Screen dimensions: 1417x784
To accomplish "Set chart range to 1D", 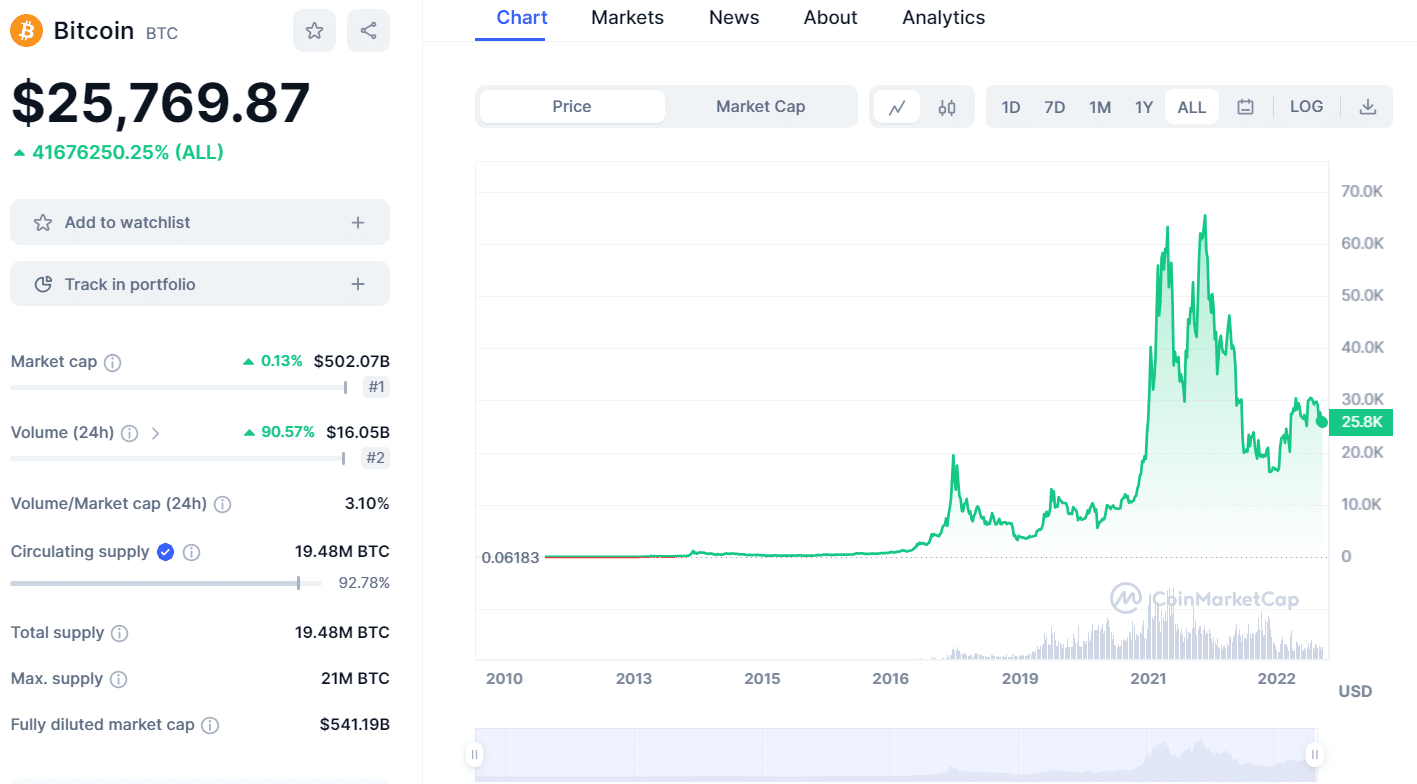I will pos(1011,107).
